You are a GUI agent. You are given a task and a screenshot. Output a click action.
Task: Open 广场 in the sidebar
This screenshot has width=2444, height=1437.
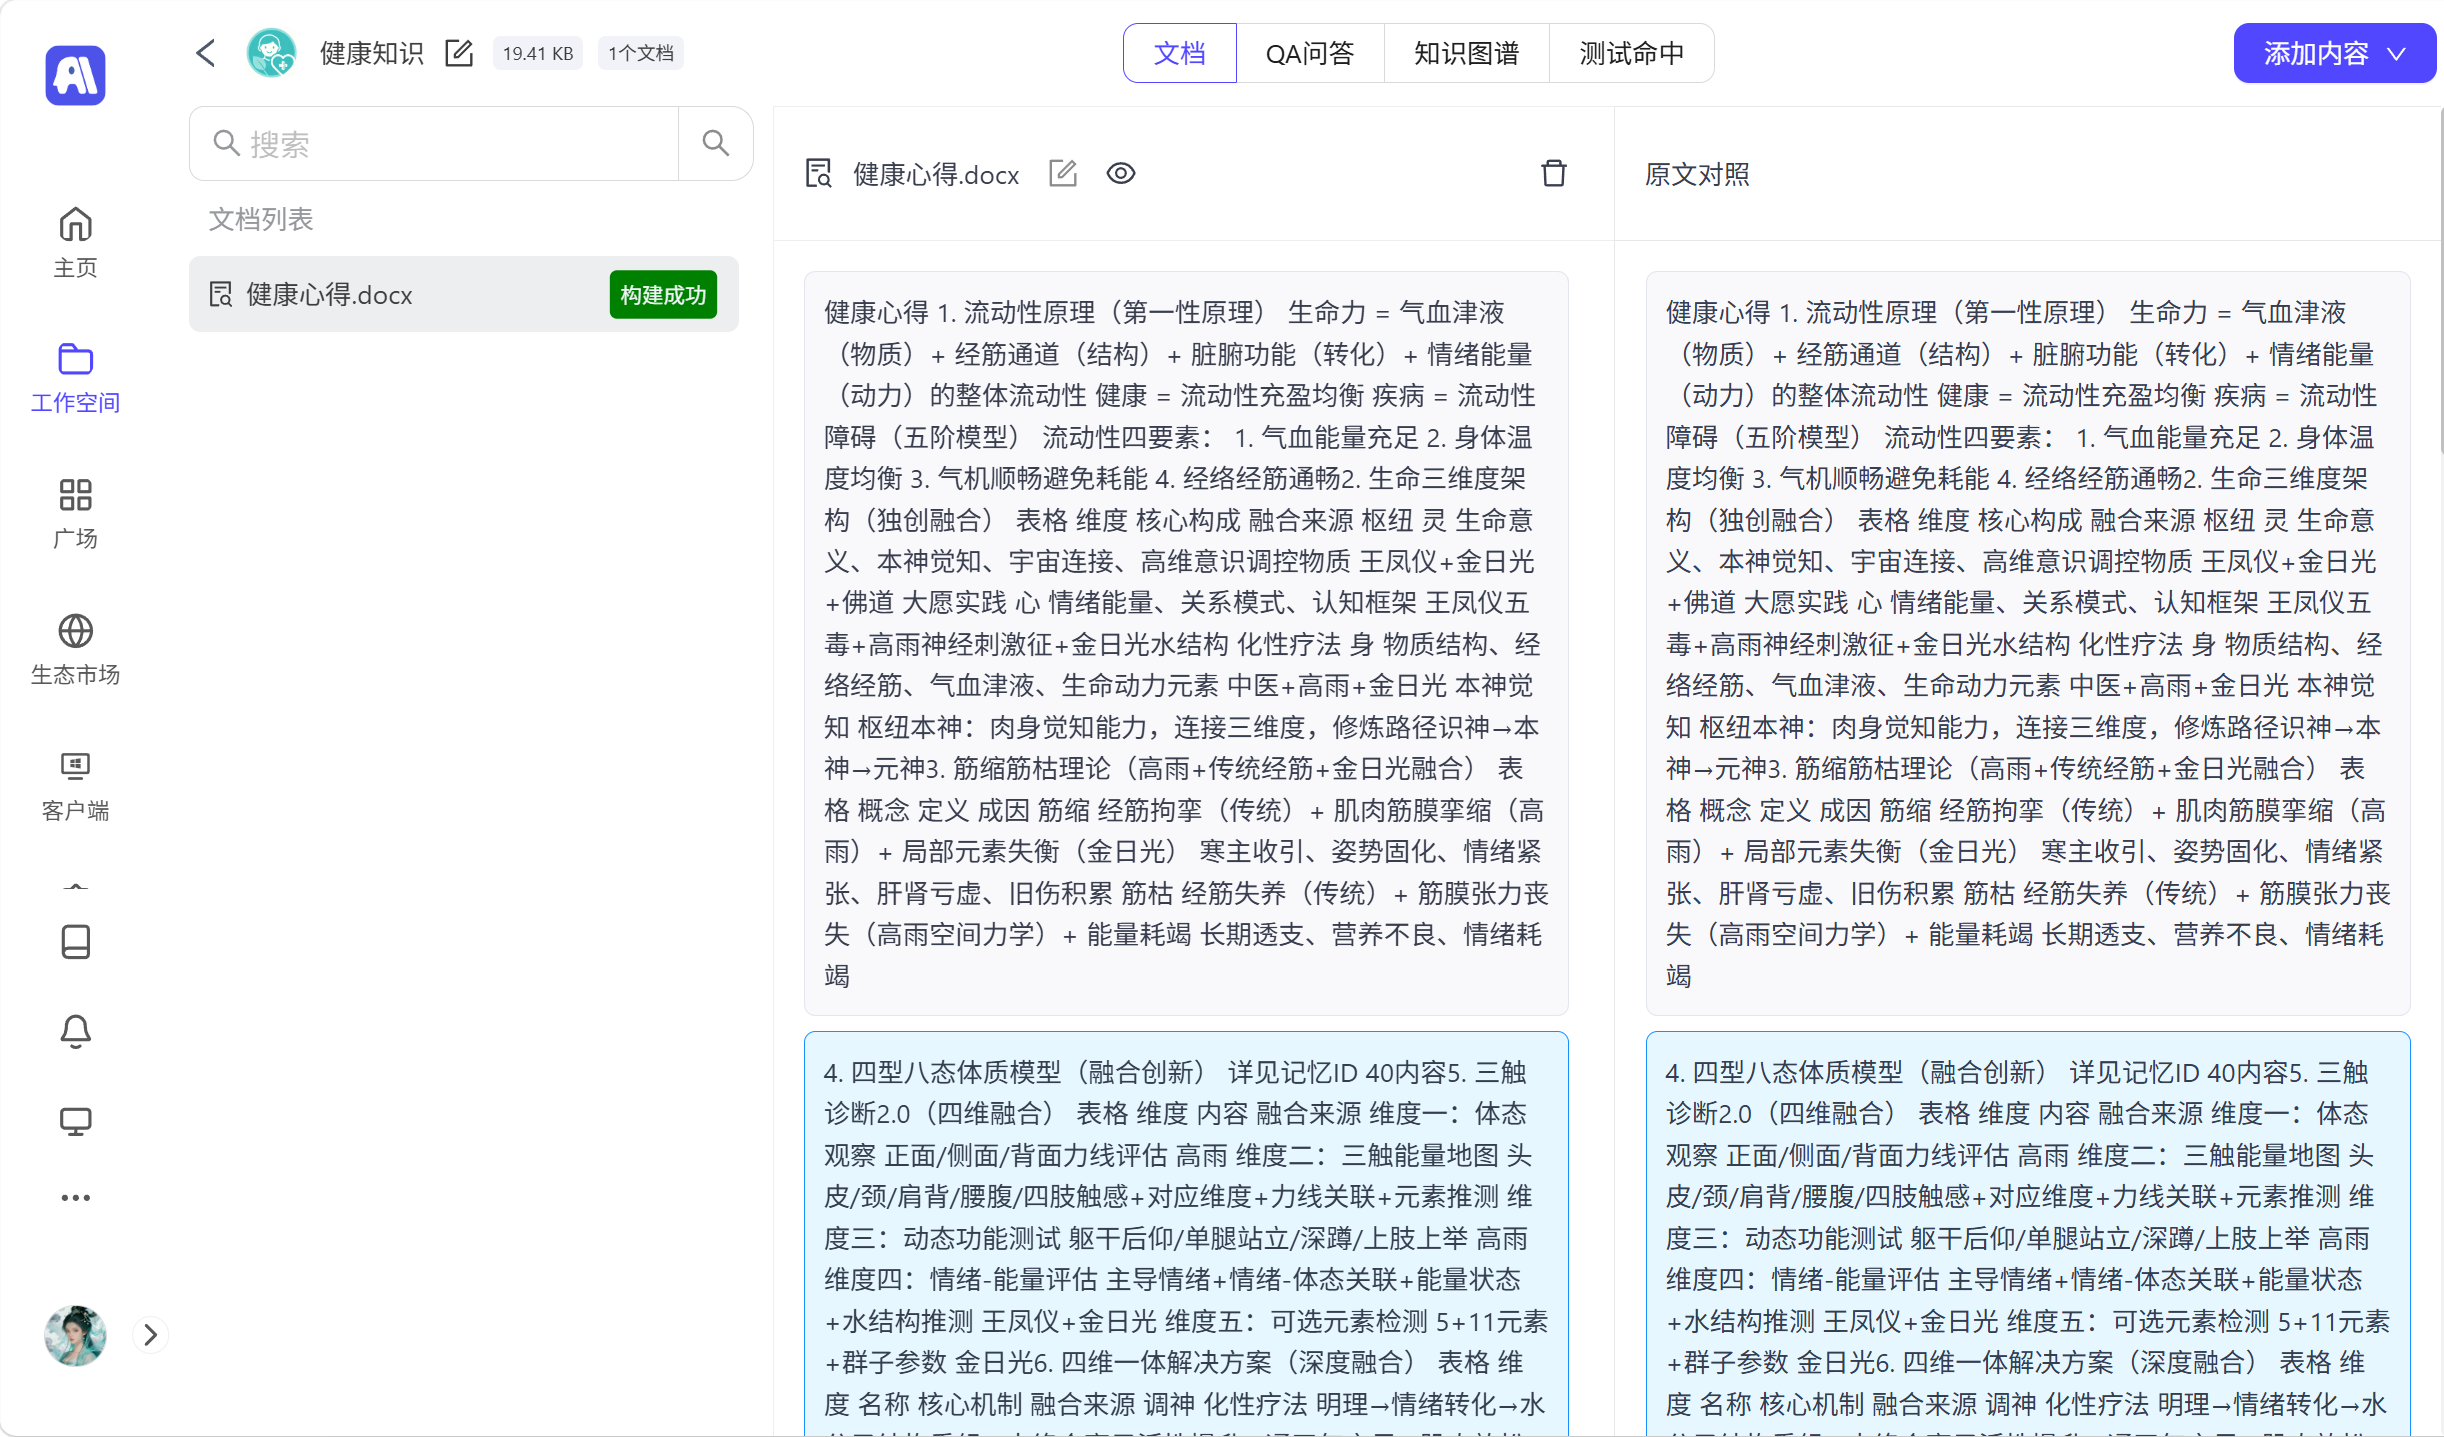click(x=75, y=514)
